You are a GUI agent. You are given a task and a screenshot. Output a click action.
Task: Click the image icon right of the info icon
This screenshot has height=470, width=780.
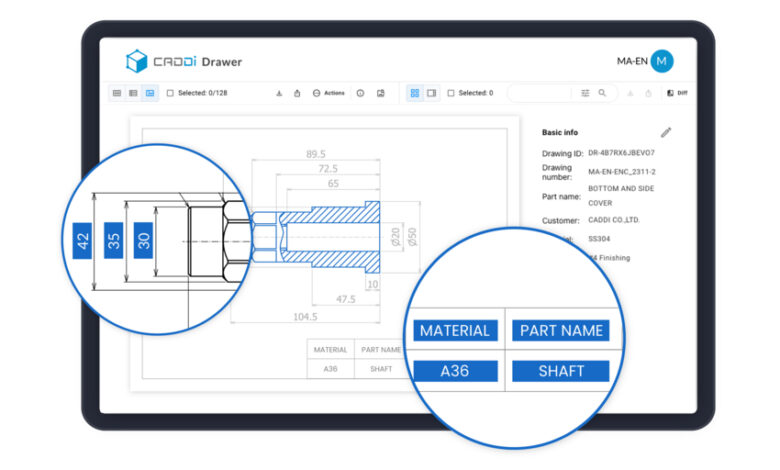381,93
